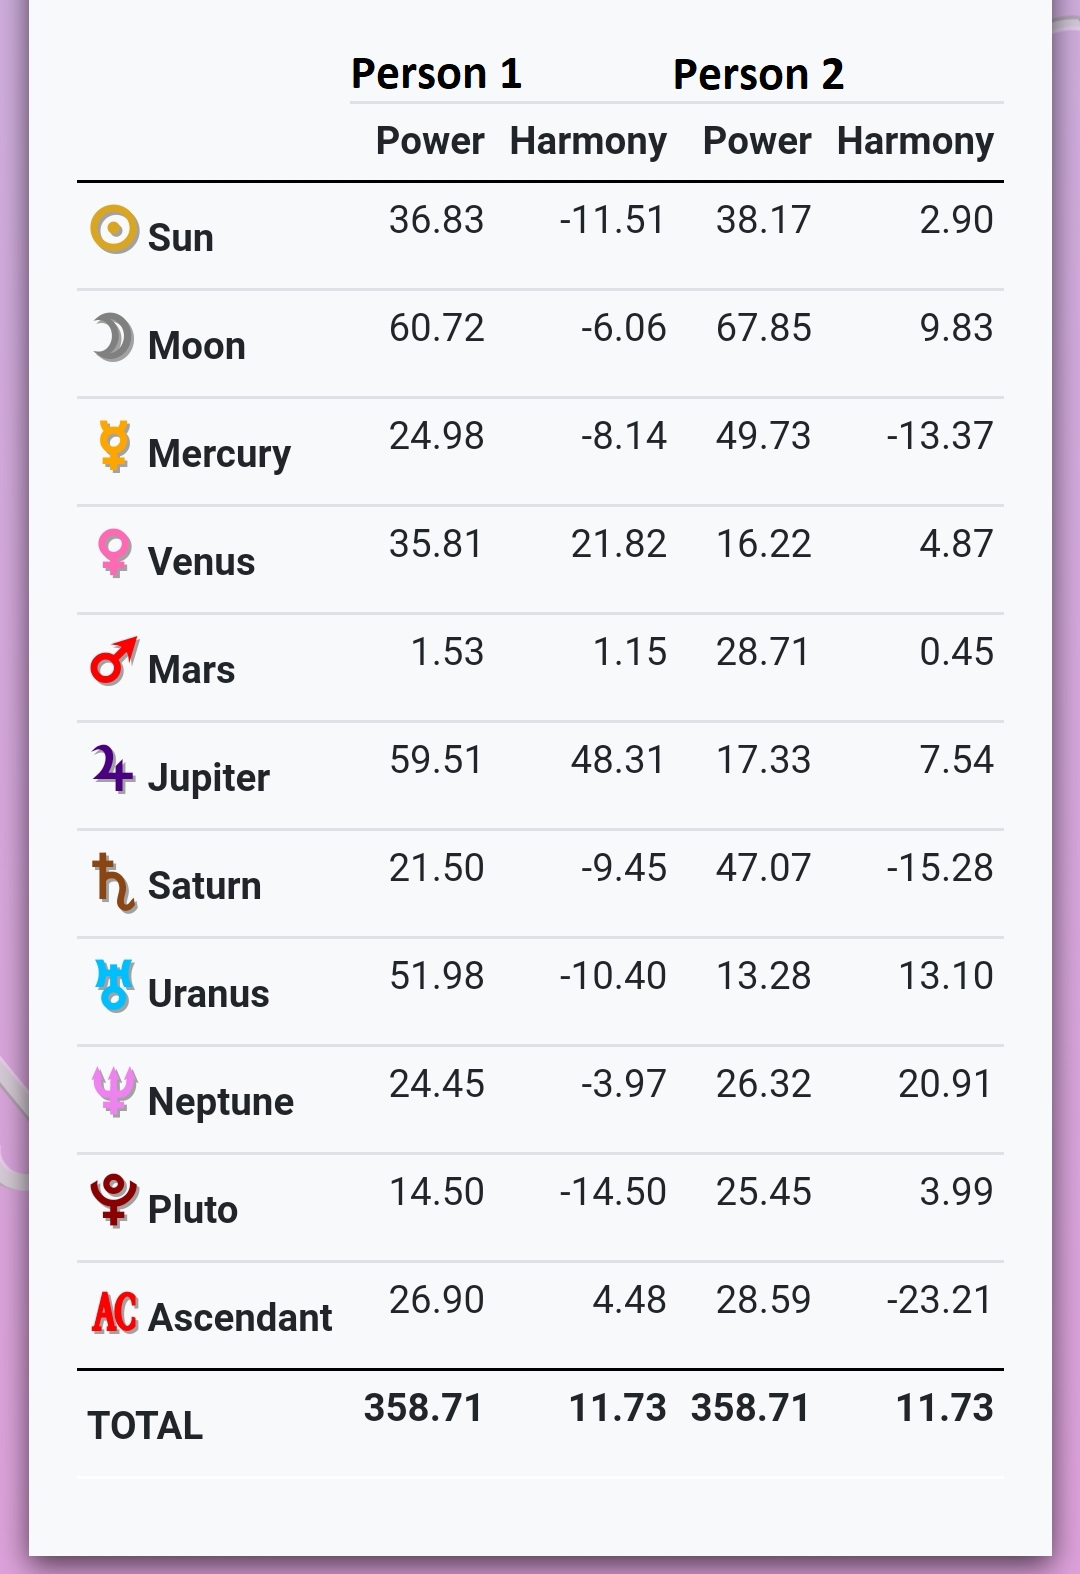Select the orange Mercury glyph icon
Viewport: 1080px width, 1574px height.
tap(115, 446)
